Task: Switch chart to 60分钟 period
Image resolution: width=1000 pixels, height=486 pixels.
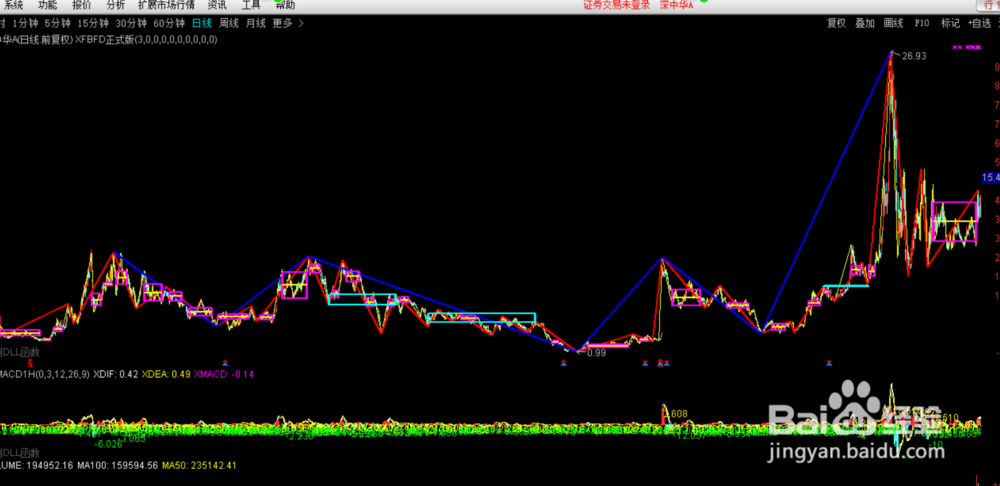Action: 169,24
